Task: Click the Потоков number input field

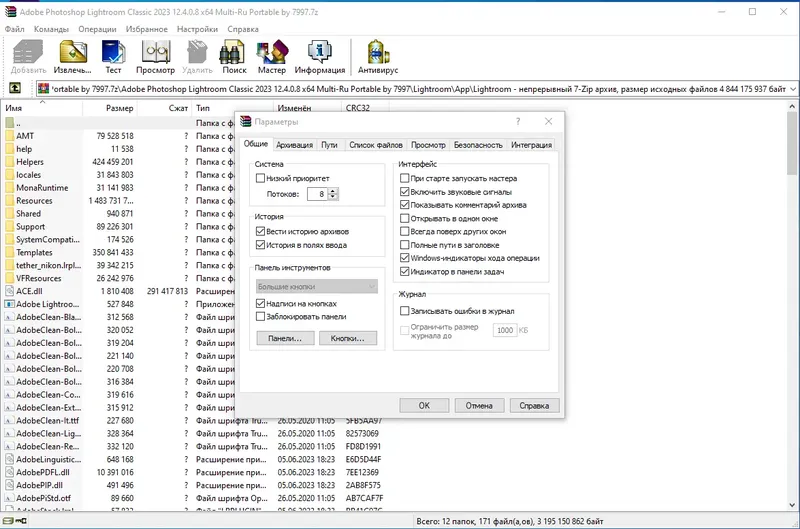Action: point(317,194)
